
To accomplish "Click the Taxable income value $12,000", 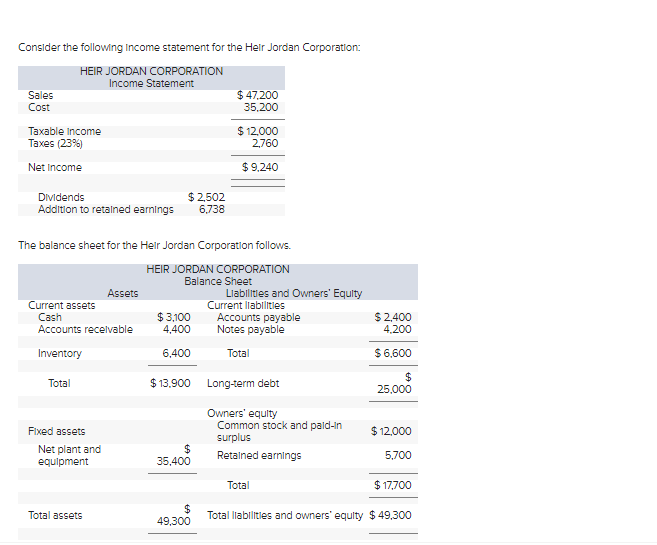I will (257, 132).
